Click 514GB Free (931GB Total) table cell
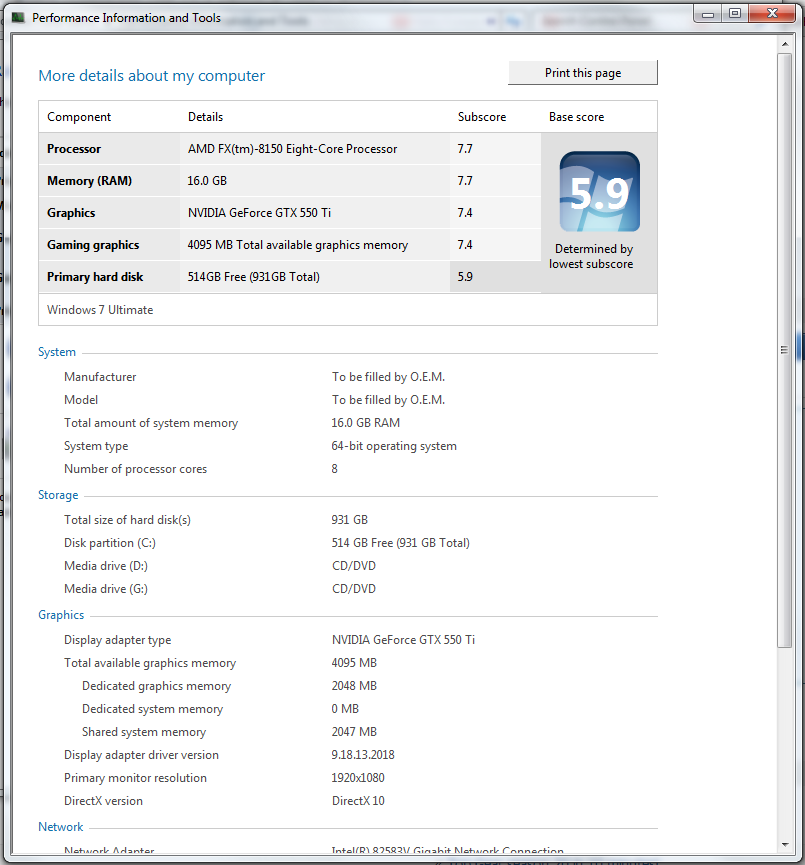 tap(314, 277)
